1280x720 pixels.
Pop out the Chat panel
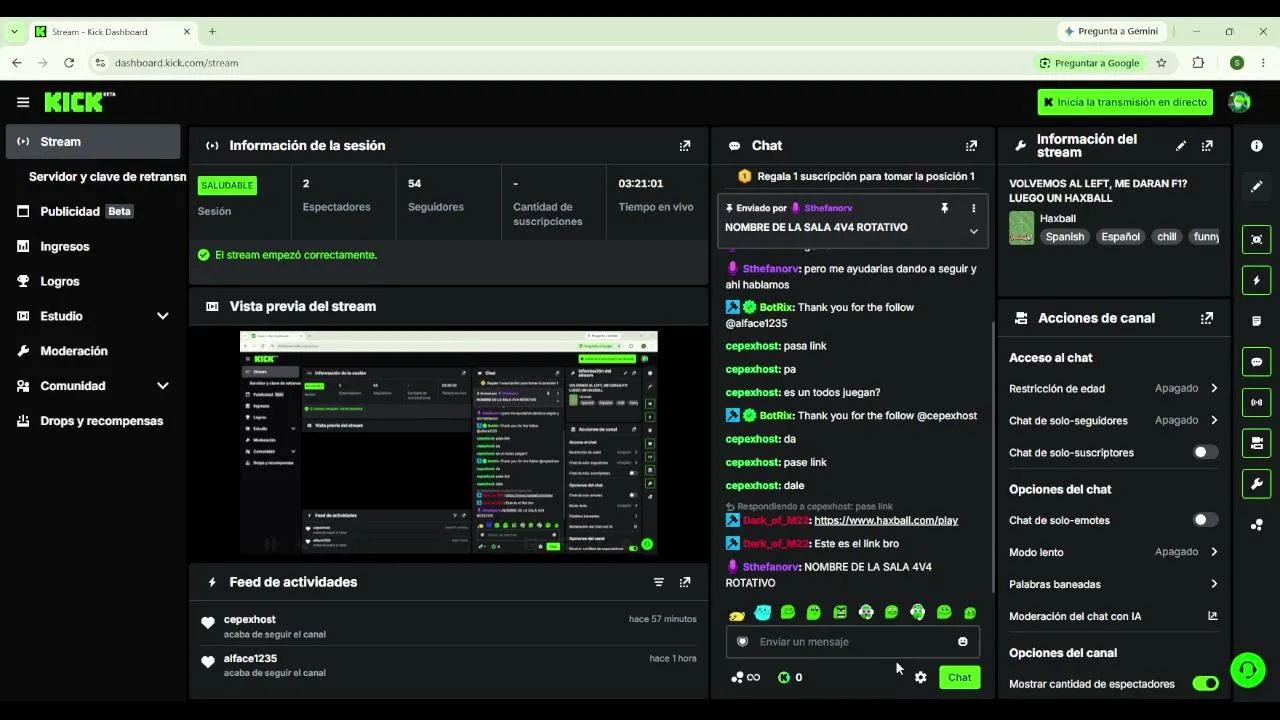[x=971, y=146]
